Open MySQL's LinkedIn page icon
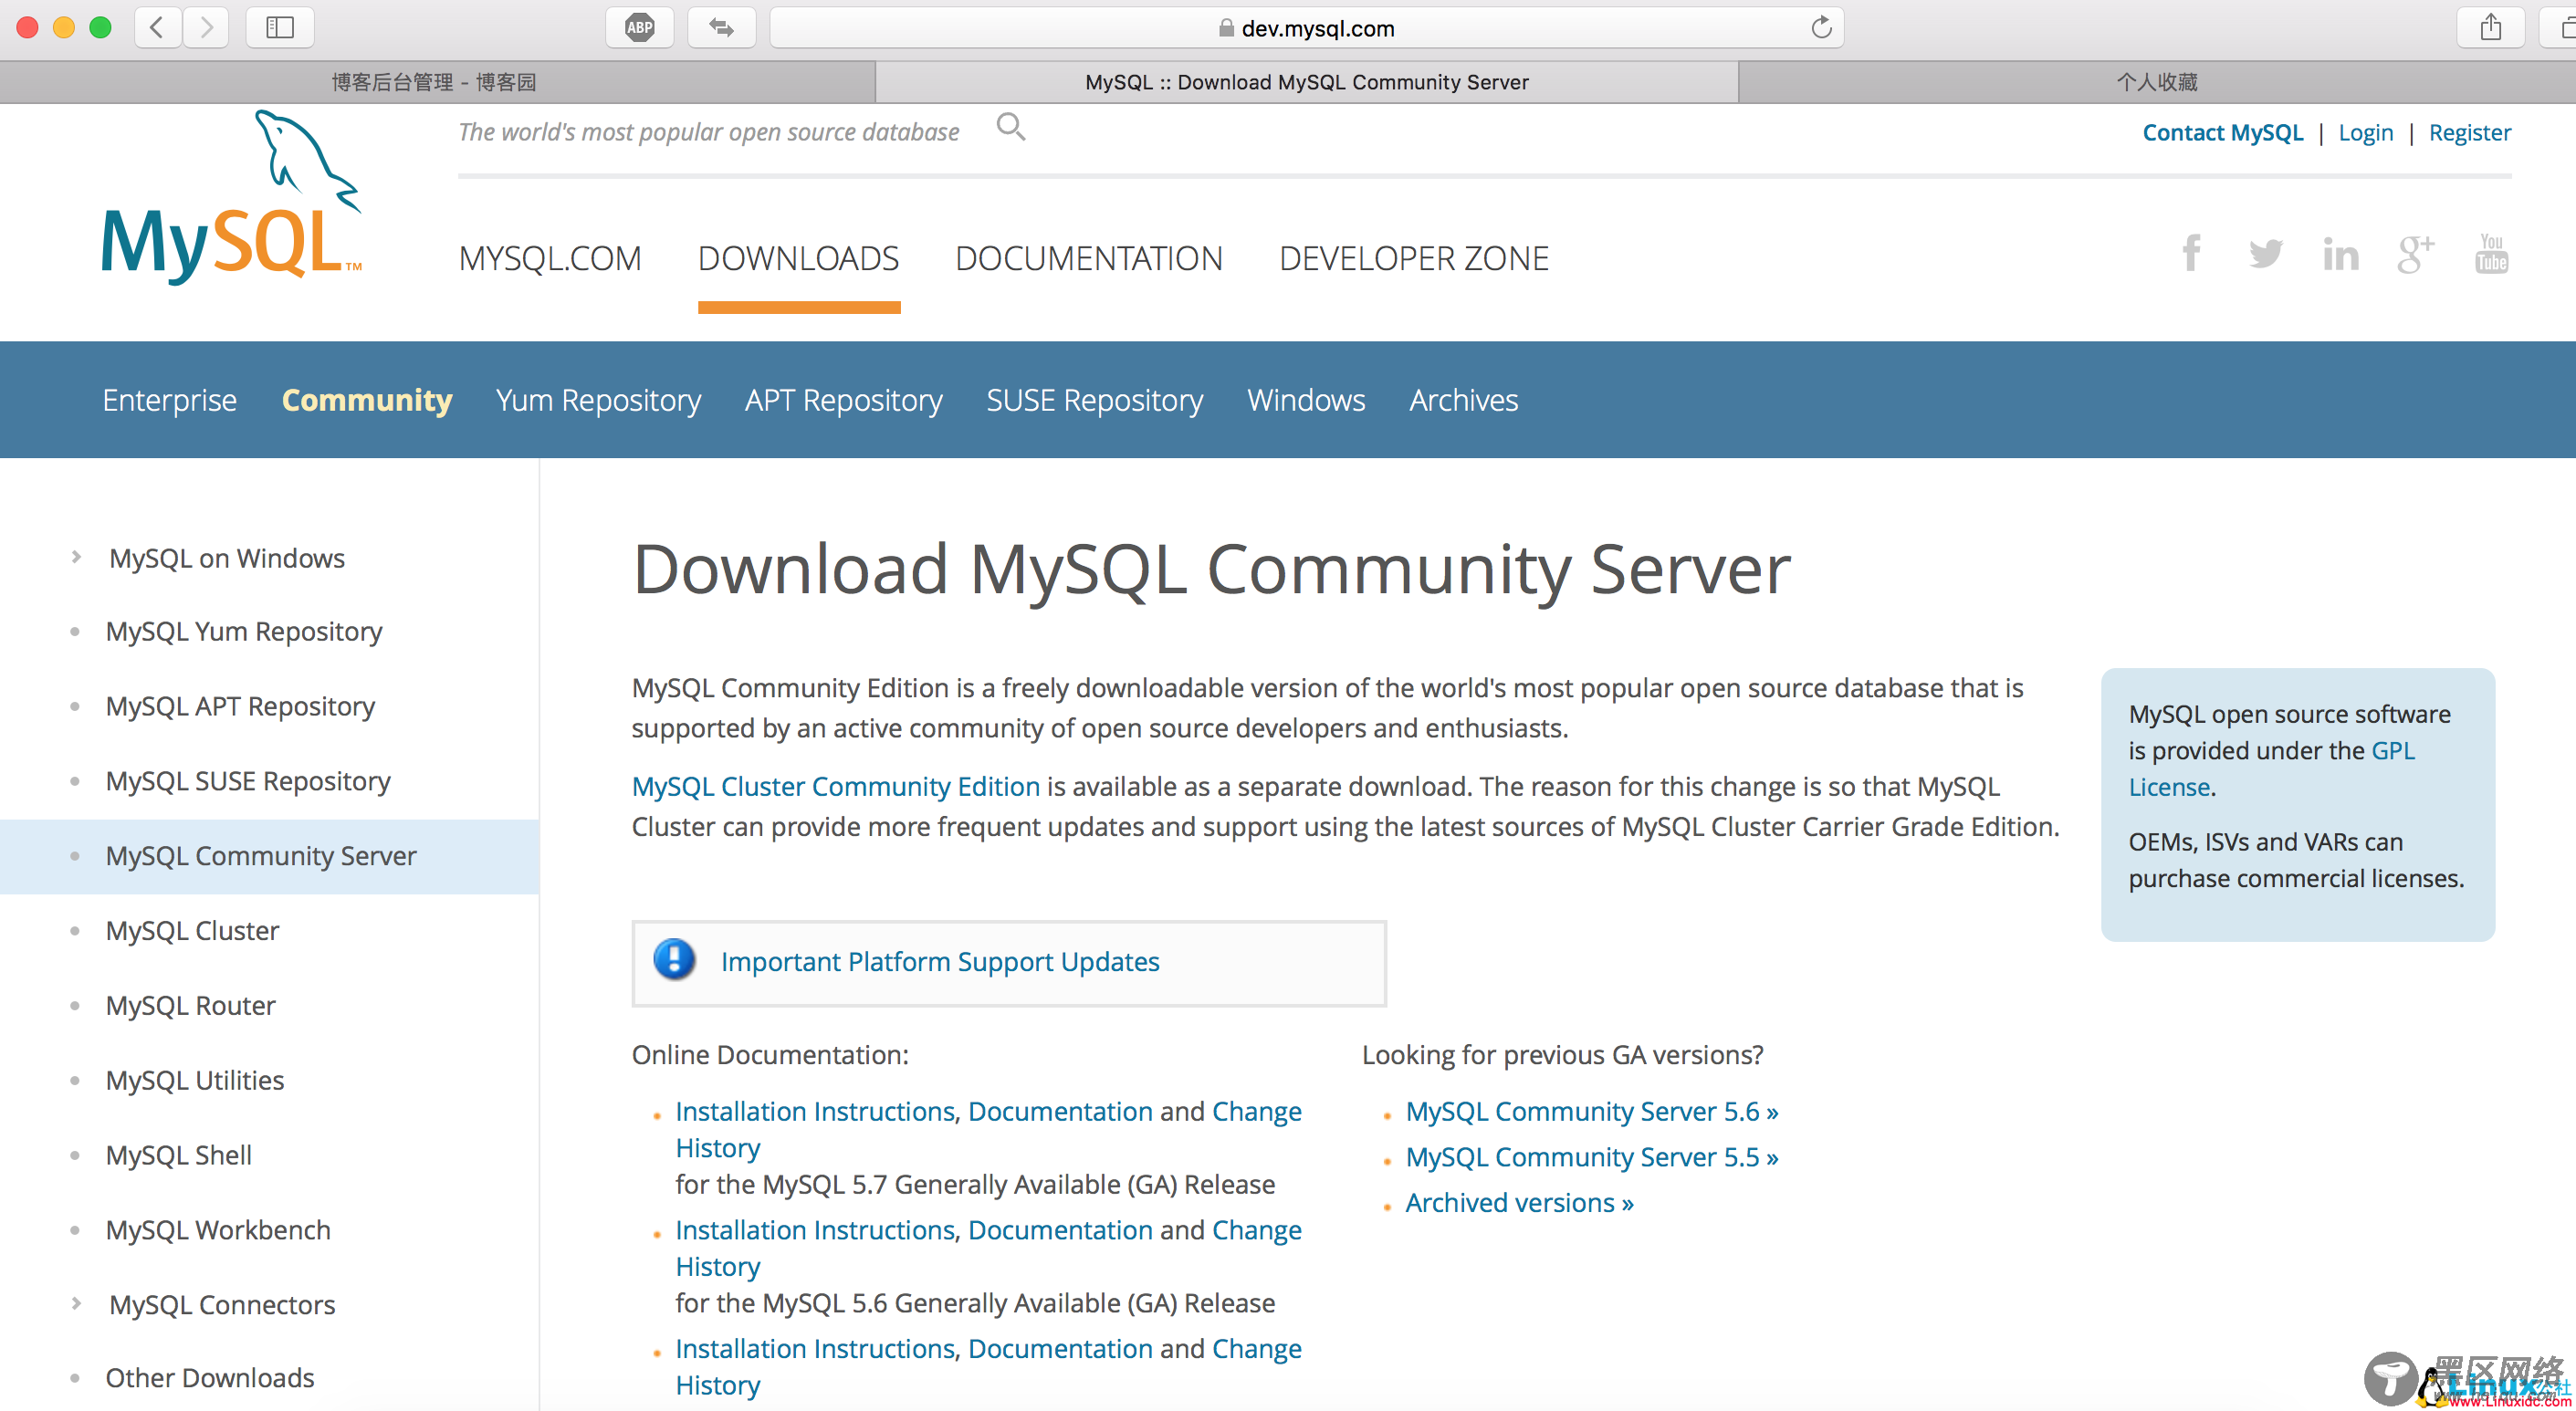The height and width of the screenshot is (1411, 2576). click(2340, 254)
